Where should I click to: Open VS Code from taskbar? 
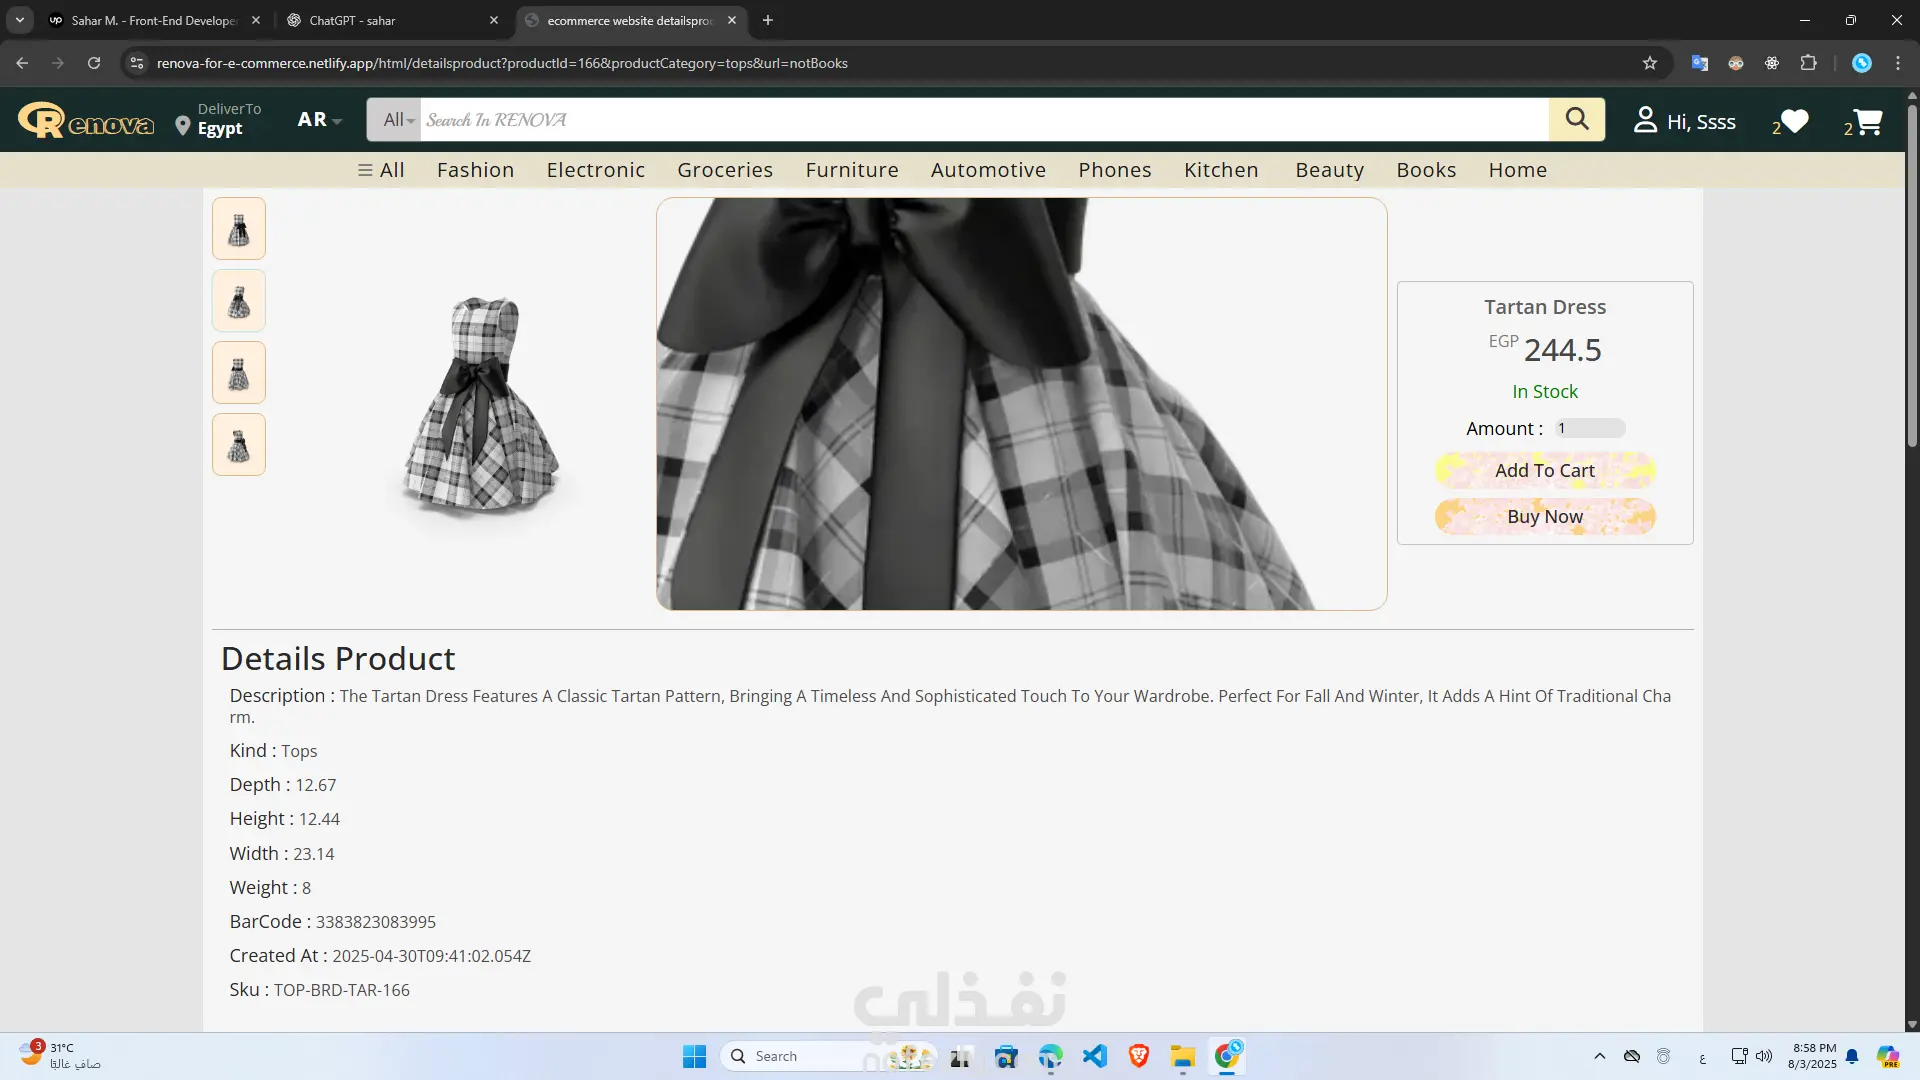point(1094,1056)
